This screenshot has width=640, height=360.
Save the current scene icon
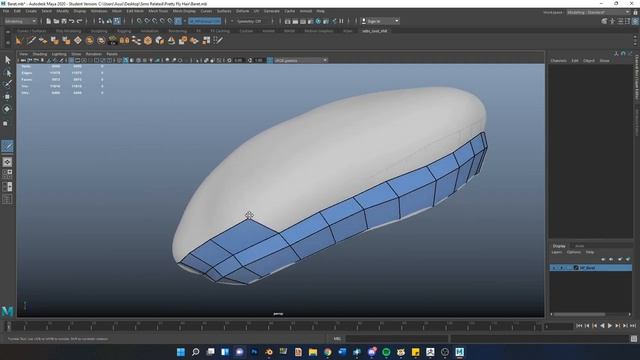click(64, 21)
